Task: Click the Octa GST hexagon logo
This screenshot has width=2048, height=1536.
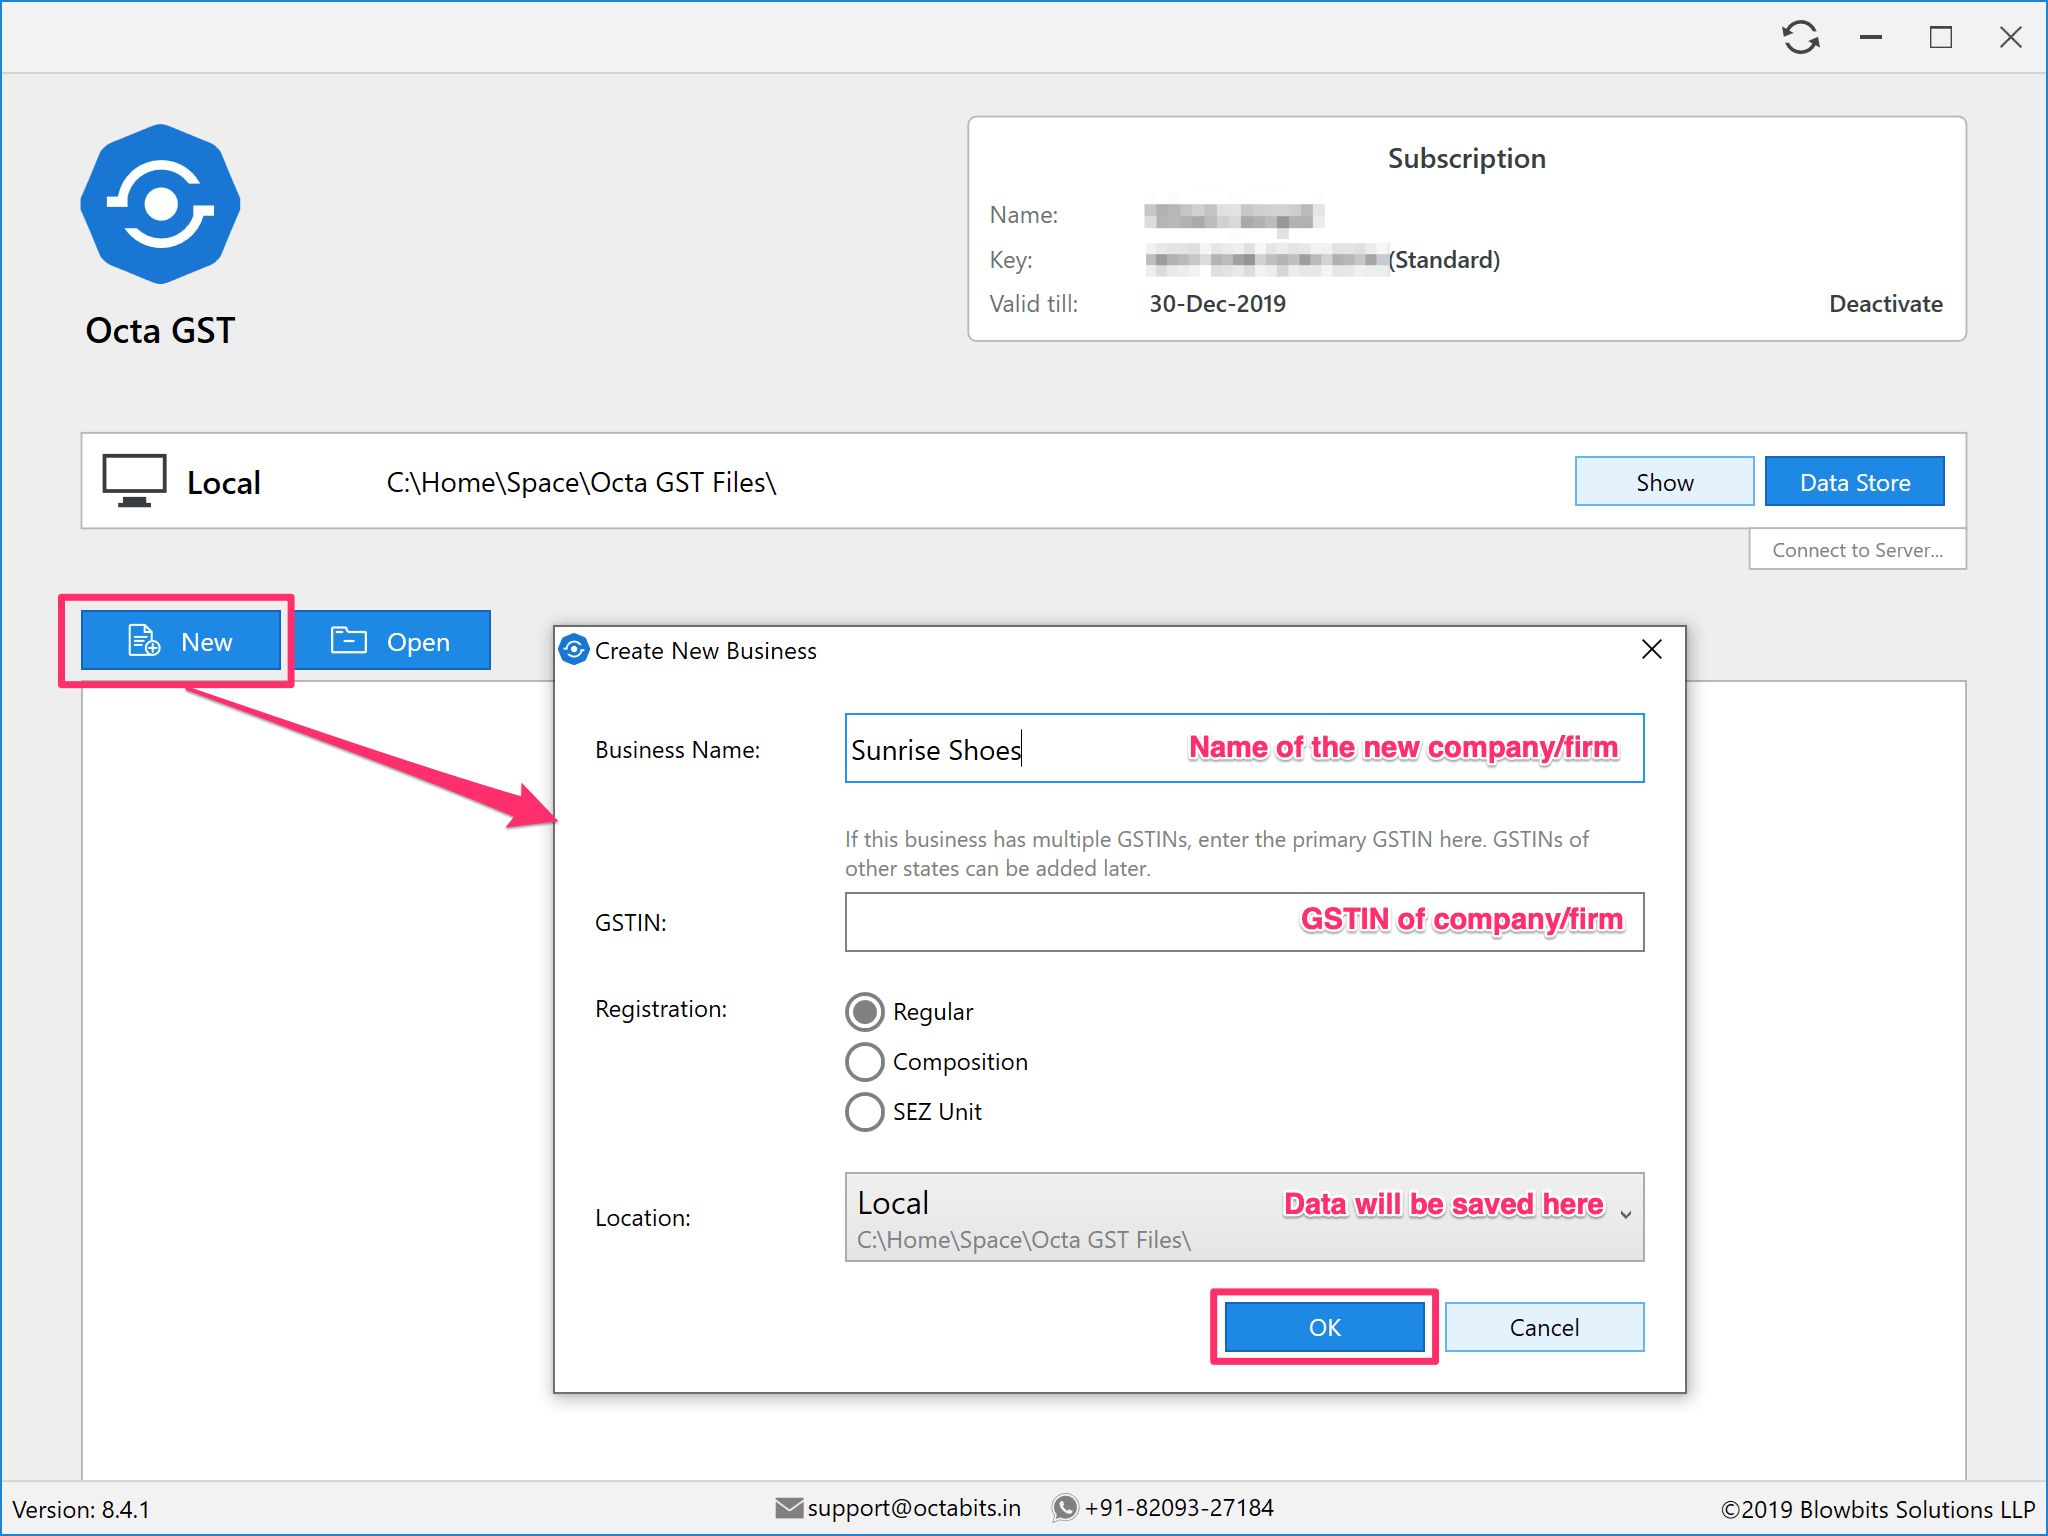Action: [160, 204]
